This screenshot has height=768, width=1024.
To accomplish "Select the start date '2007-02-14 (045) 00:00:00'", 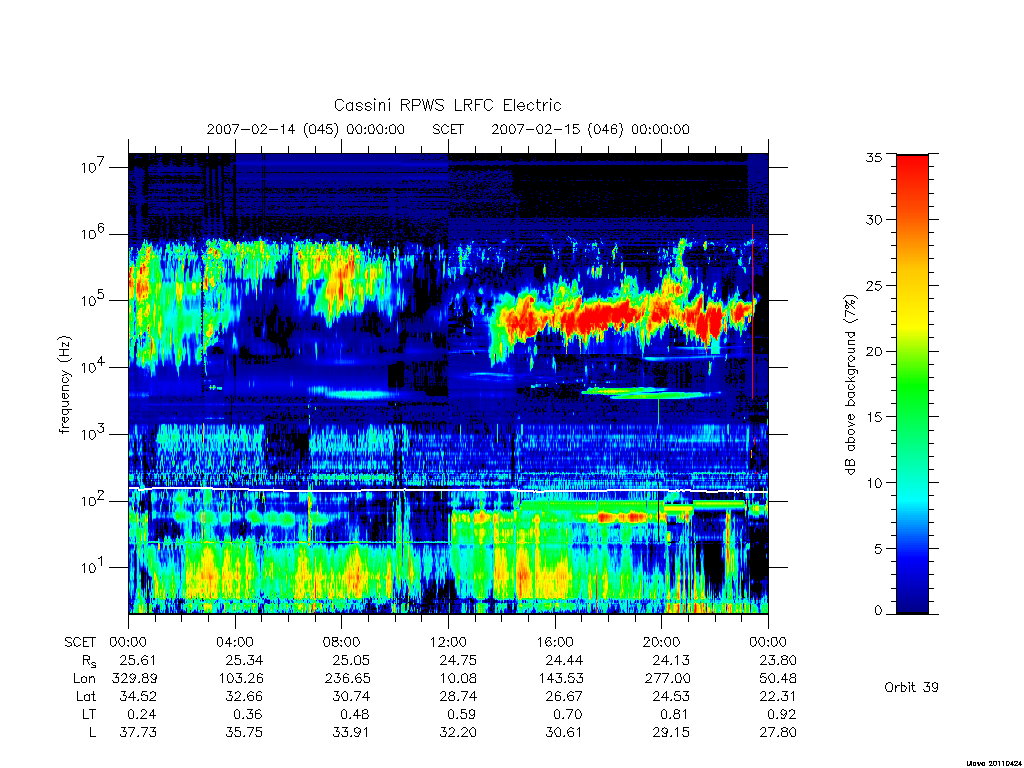I will 306,129.
